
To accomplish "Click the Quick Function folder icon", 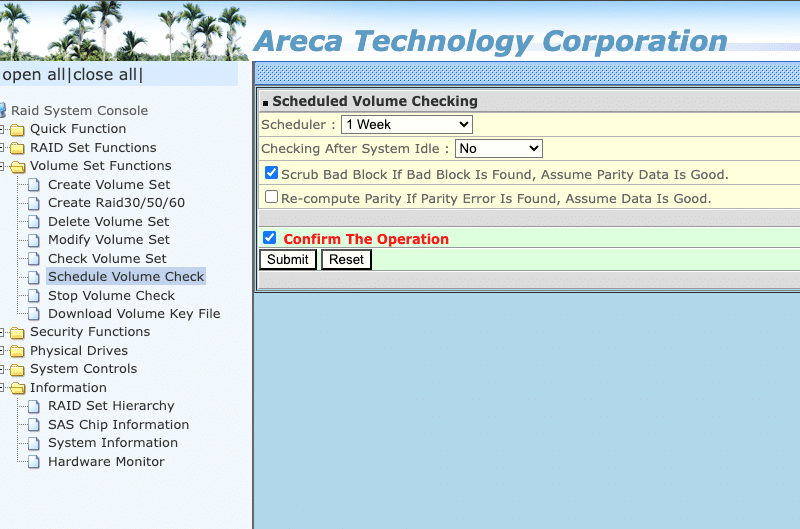I will pyautogui.click(x=17, y=129).
